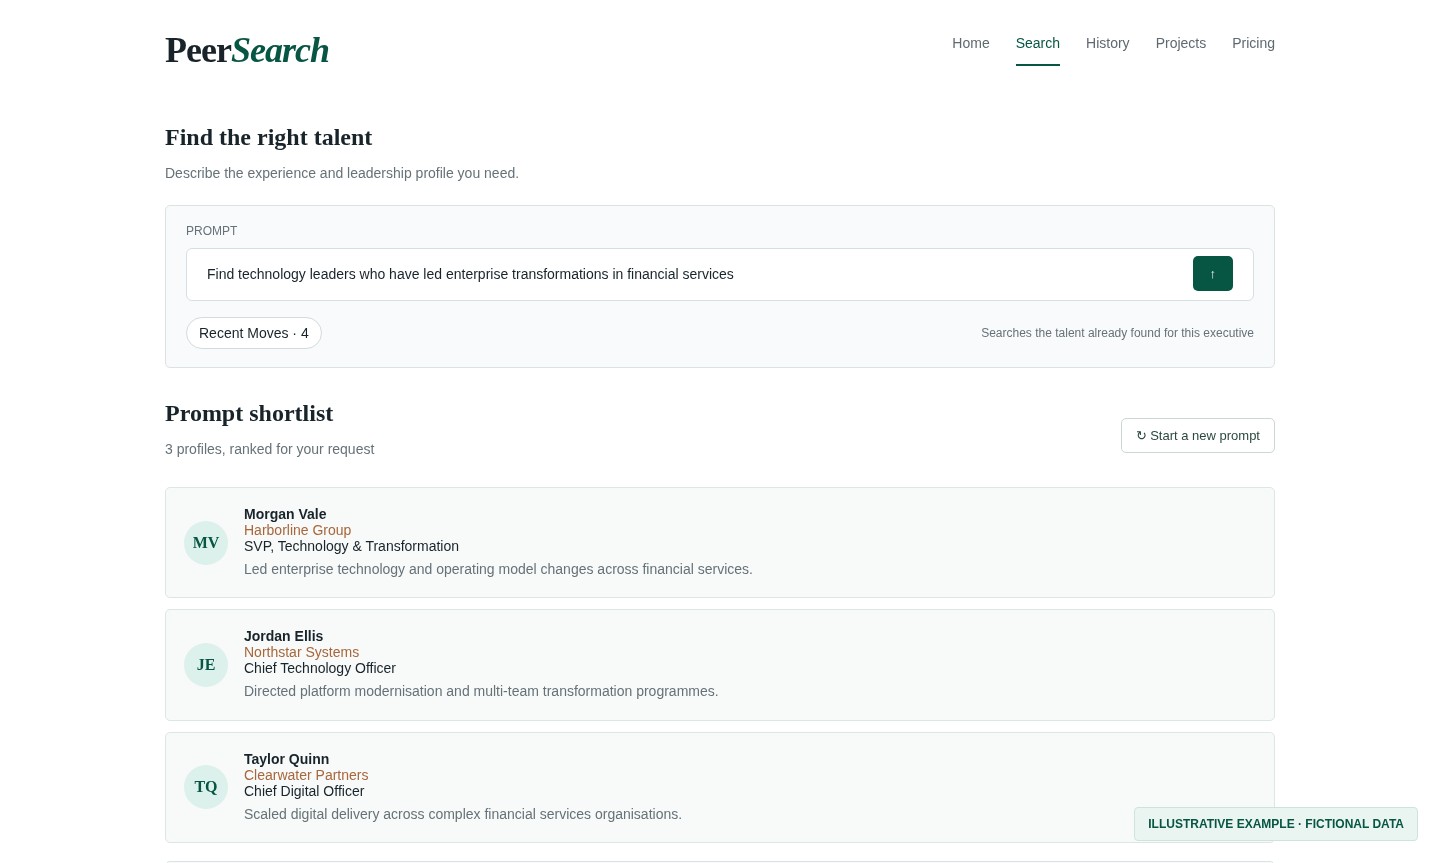The width and height of the screenshot is (1440, 863).
Task: Open the Clearwater Partners company link
Action: 306,775
